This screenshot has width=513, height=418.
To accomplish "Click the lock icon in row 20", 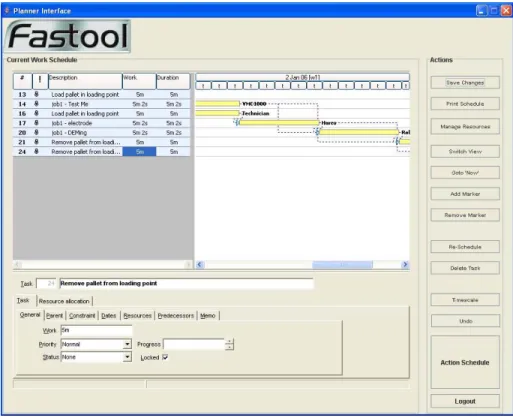I will click(37, 132).
